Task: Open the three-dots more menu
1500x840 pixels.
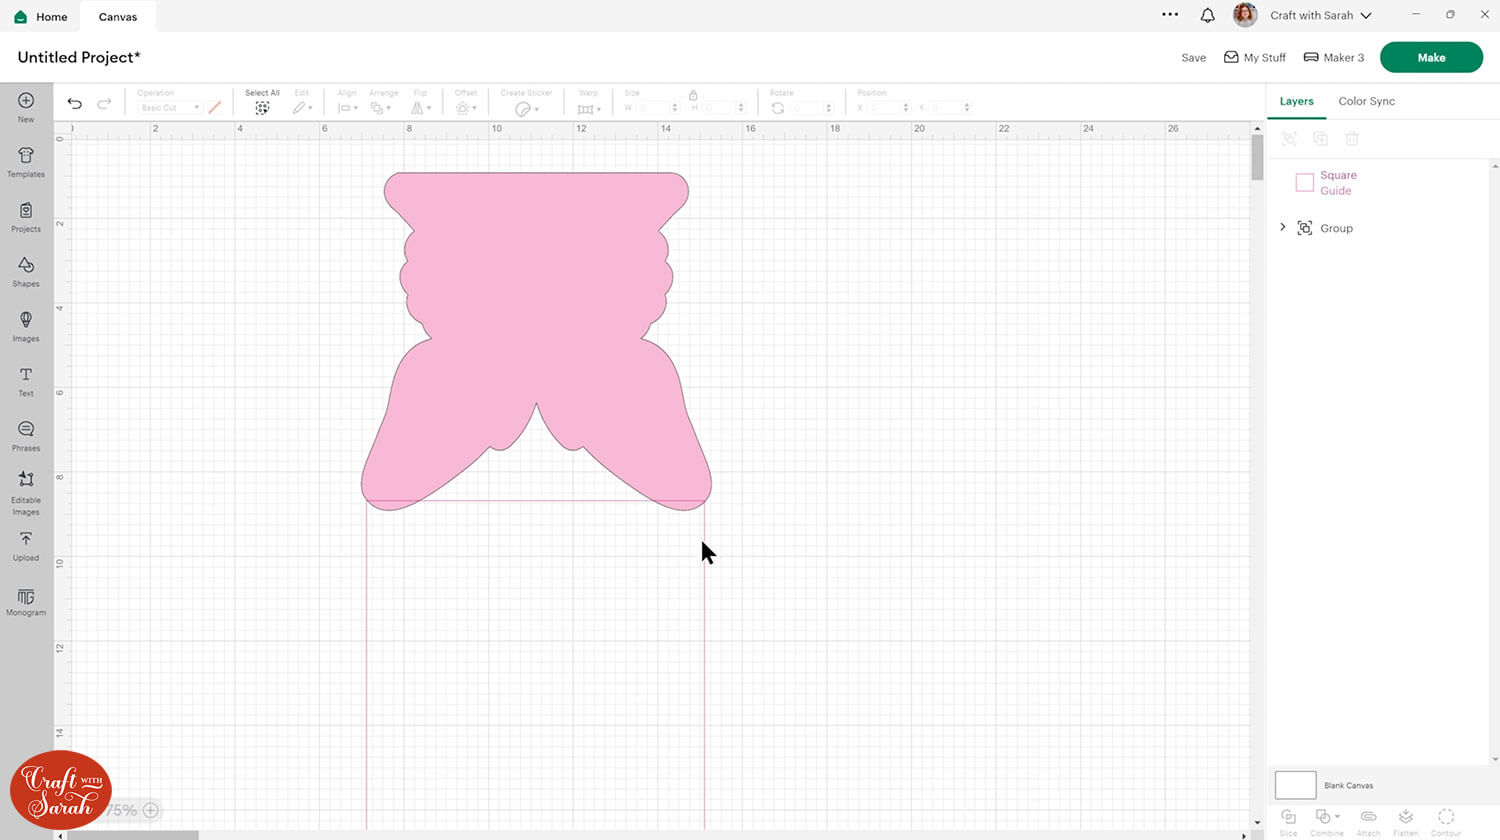Action: click(1170, 15)
